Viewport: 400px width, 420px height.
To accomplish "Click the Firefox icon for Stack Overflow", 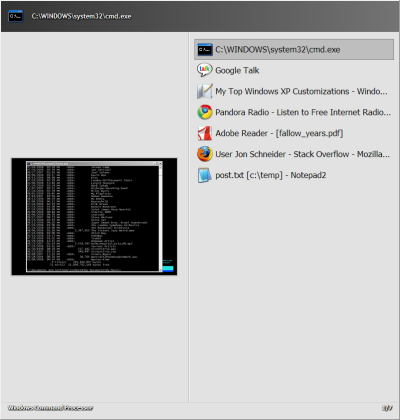I will coord(204,154).
